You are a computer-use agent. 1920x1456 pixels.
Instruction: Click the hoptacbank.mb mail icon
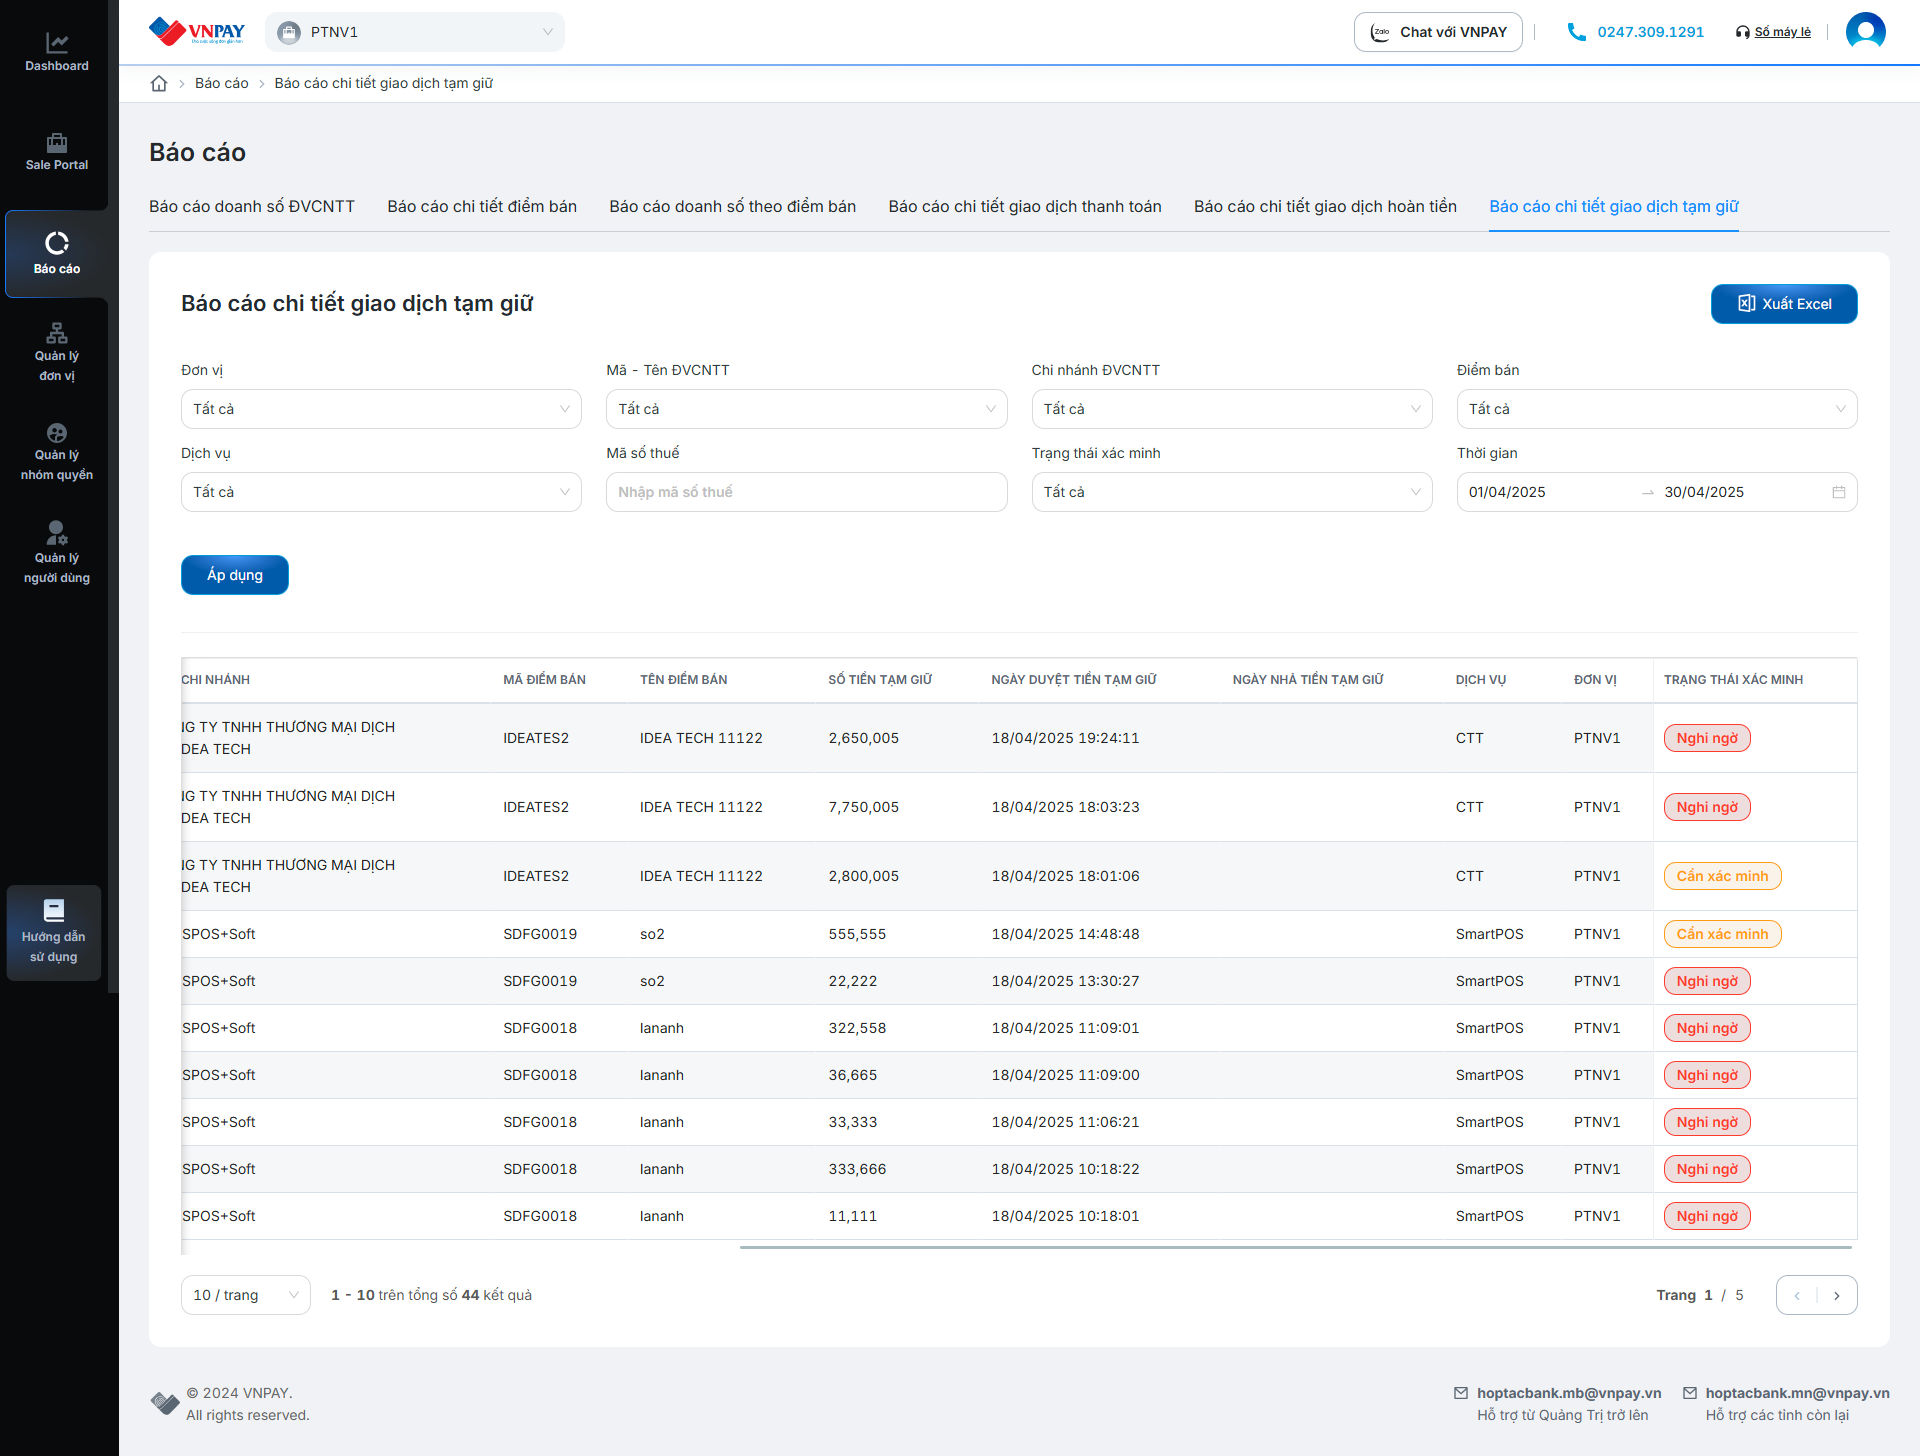1461,1393
